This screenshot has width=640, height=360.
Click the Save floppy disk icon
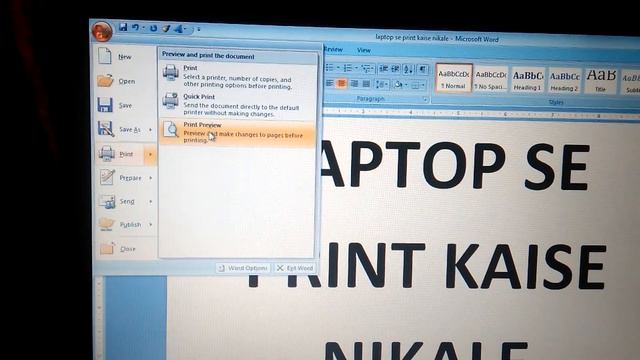click(x=105, y=105)
